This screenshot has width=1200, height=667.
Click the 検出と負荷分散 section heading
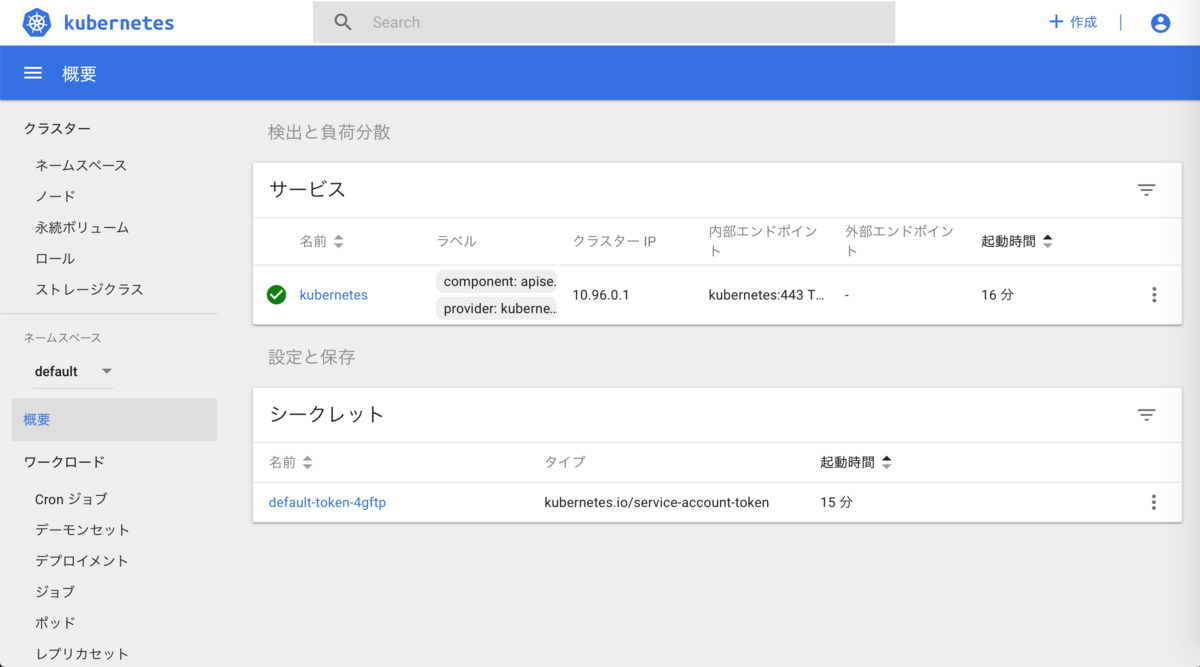tap(330, 132)
